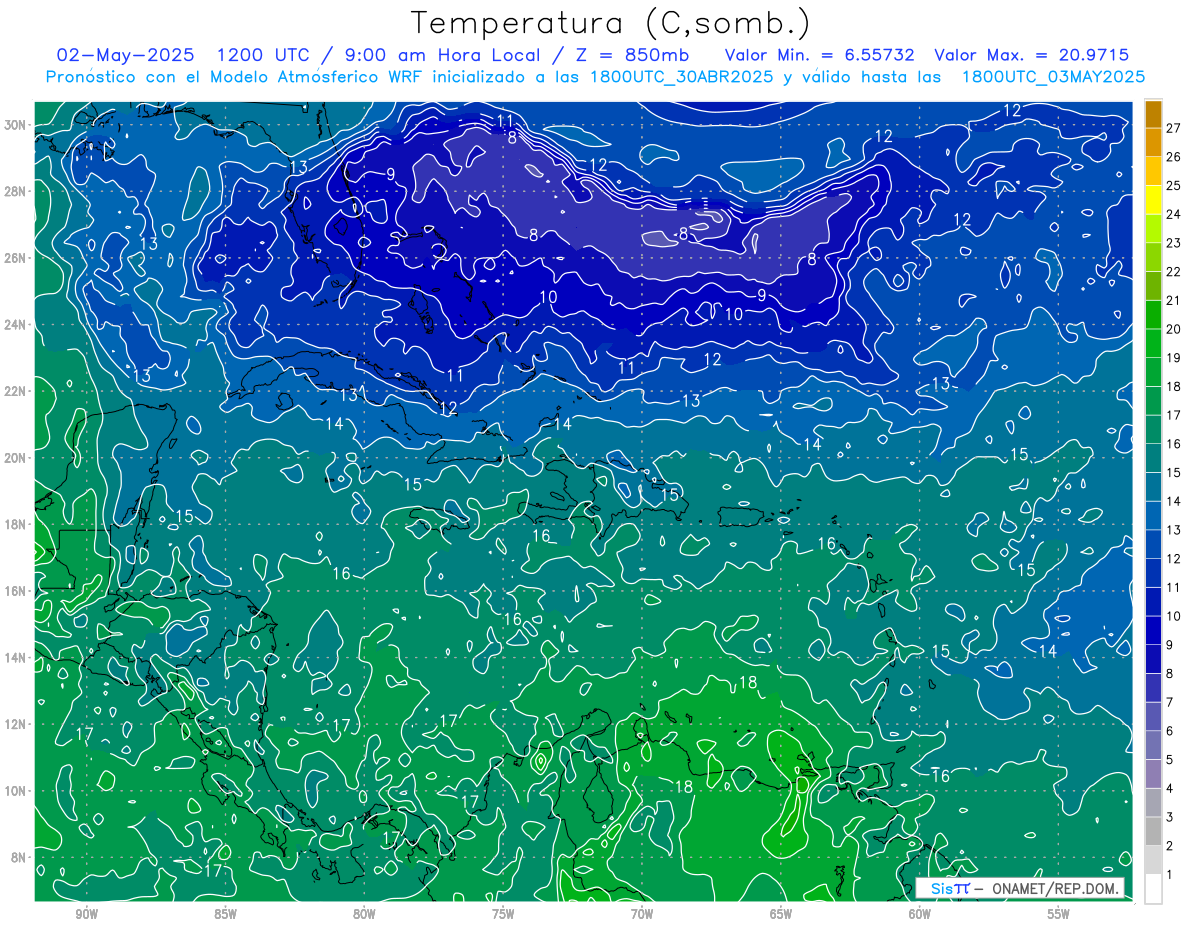The height and width of the screenshot is (927, 1200).
Task: Click the latitude axis label "20N"
Action: pyautogui.click(x=17, y=457)
